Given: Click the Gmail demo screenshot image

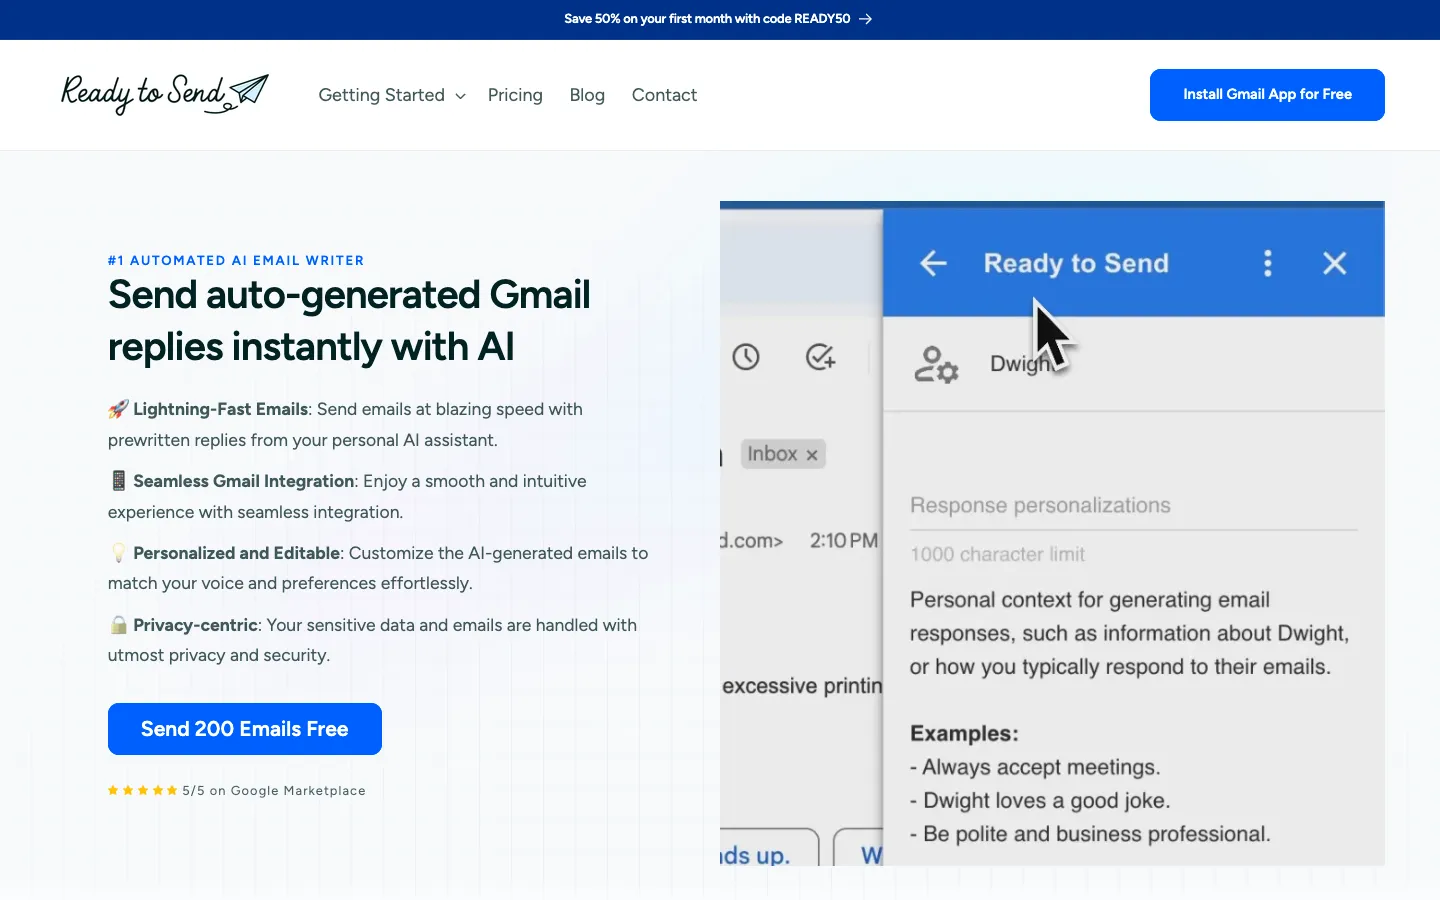Looking at the screenshot, I should [x=1052, y=533].
